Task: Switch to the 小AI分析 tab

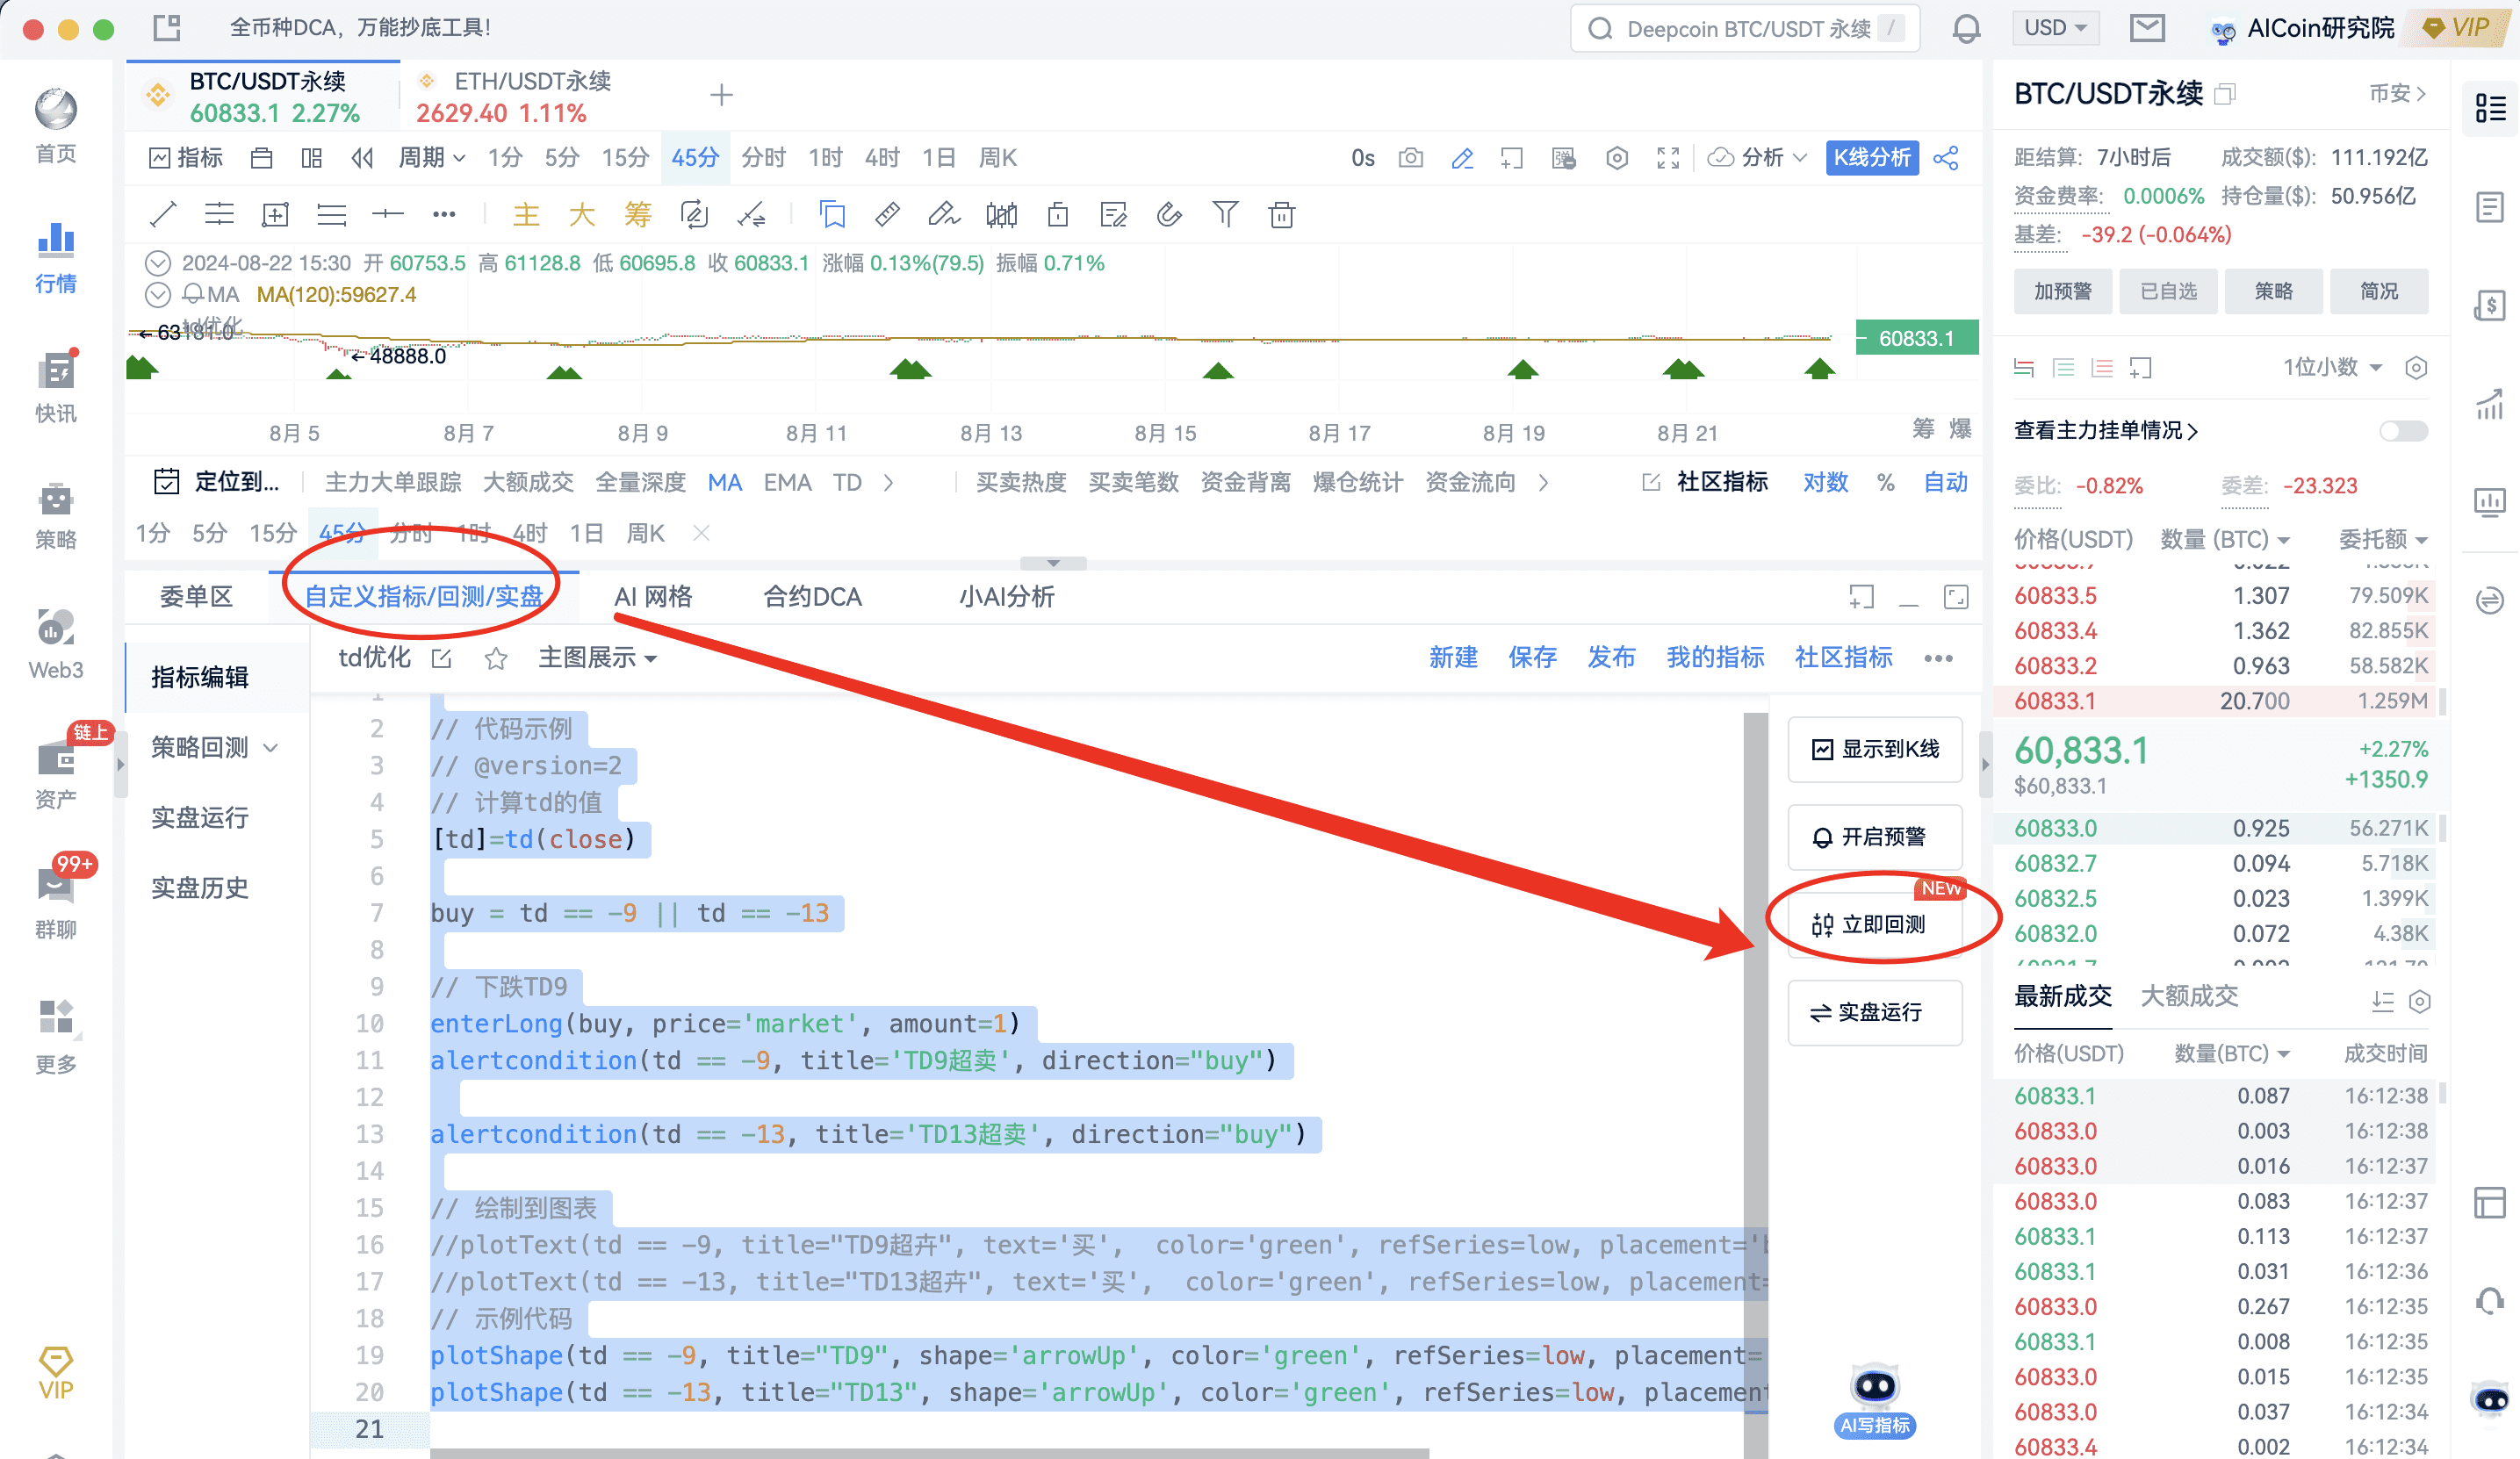Action: 1006,597
